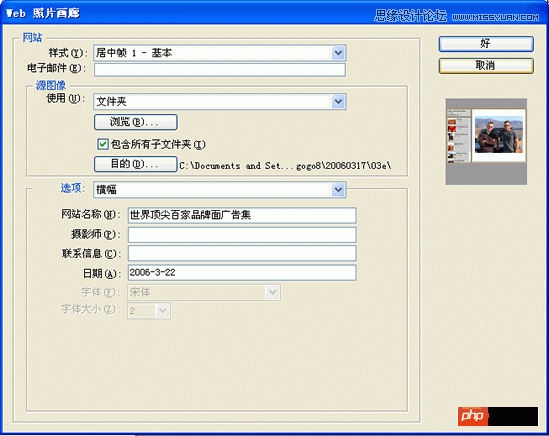The image size is (549, 436).
Task: Open the 样式 style dropdown
Action: (220, 53)
